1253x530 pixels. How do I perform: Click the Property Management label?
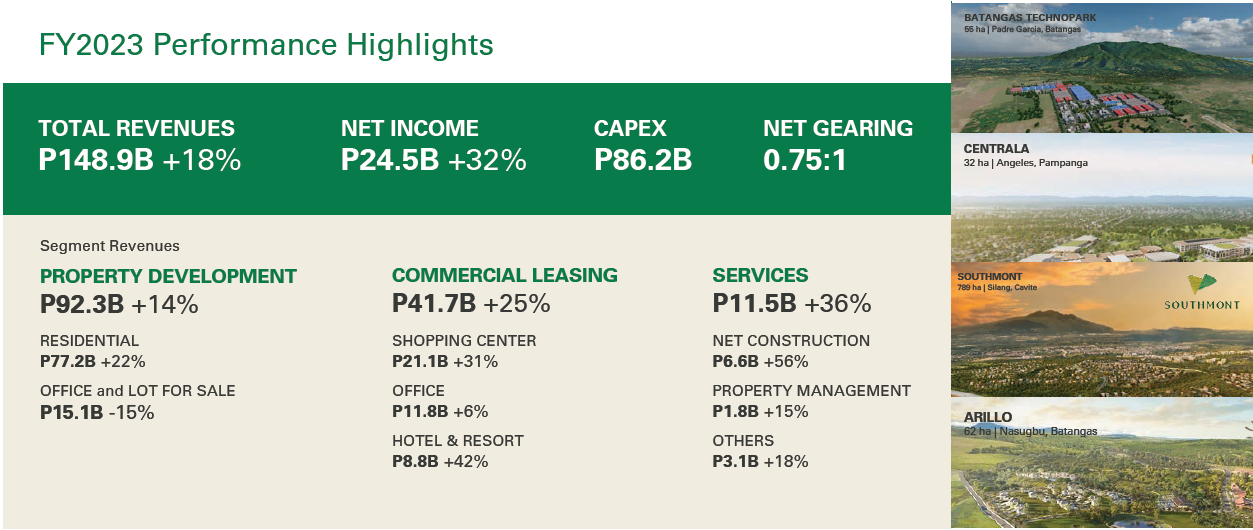point(811,391)
